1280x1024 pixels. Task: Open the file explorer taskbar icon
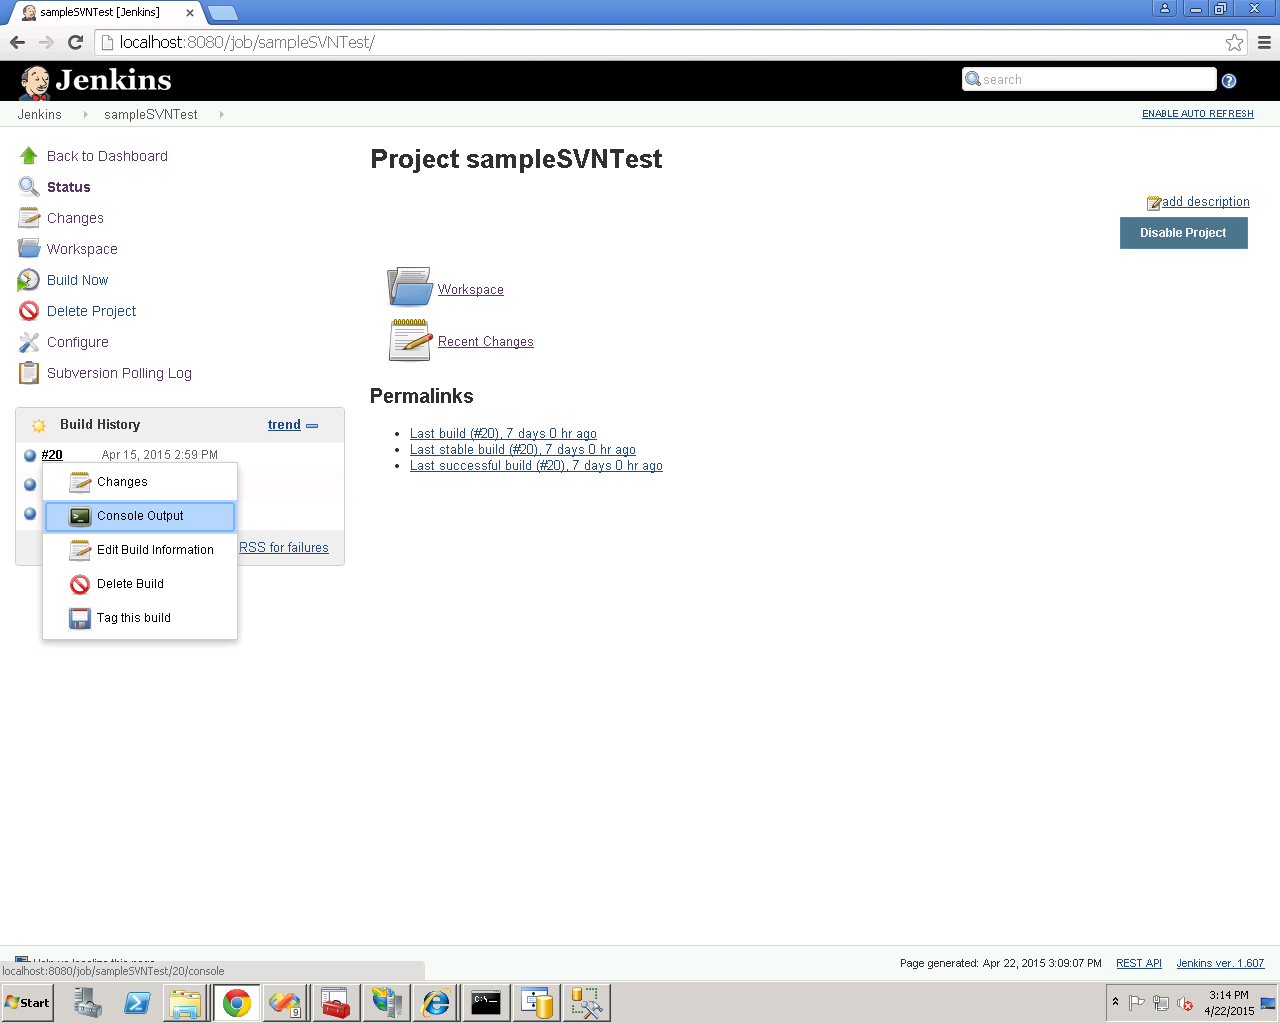[186, 1003]
